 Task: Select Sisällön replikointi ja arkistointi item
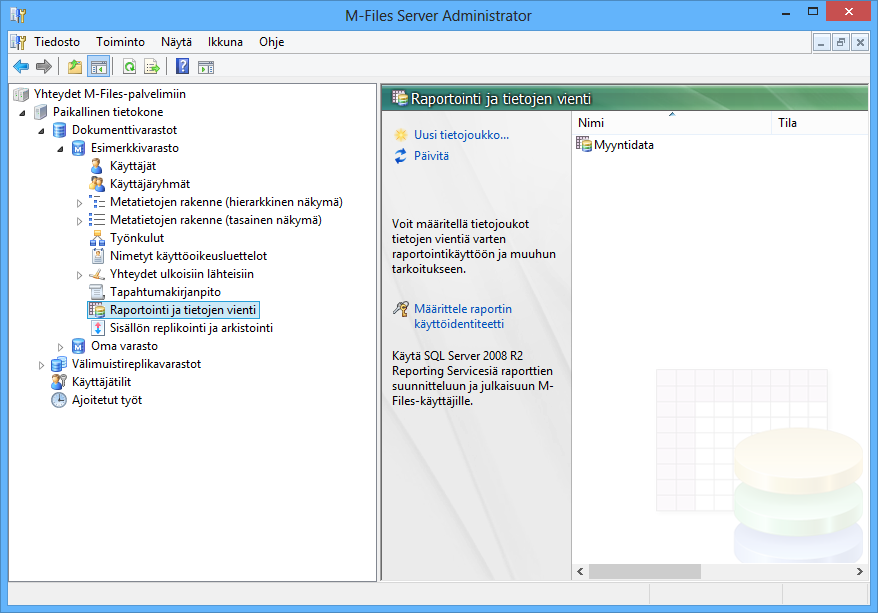click(191, 328)
